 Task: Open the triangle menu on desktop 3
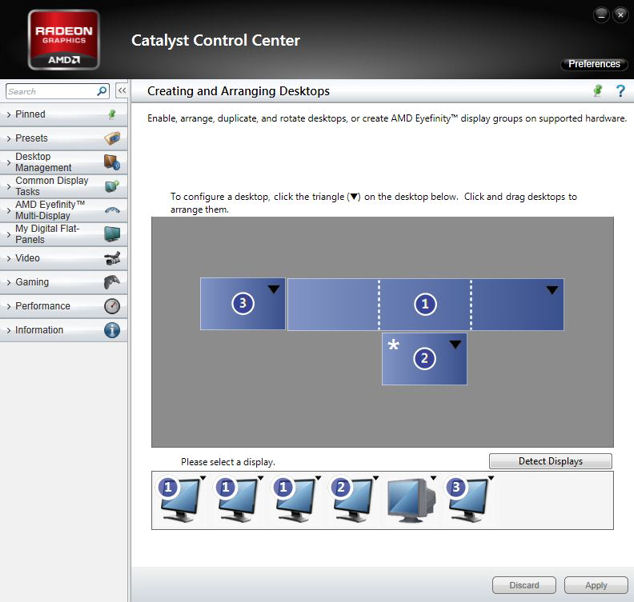(274, 289)
